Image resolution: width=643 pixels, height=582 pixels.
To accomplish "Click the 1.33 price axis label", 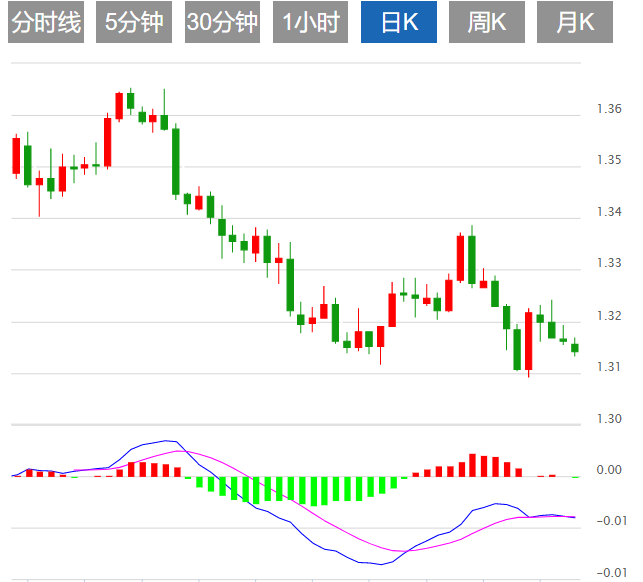I will coord(609,262).
